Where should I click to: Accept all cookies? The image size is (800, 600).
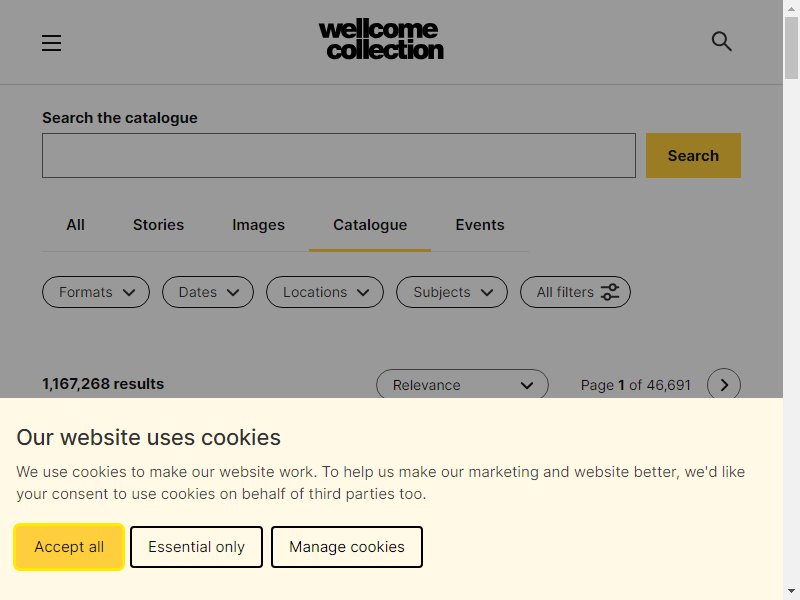69,547
